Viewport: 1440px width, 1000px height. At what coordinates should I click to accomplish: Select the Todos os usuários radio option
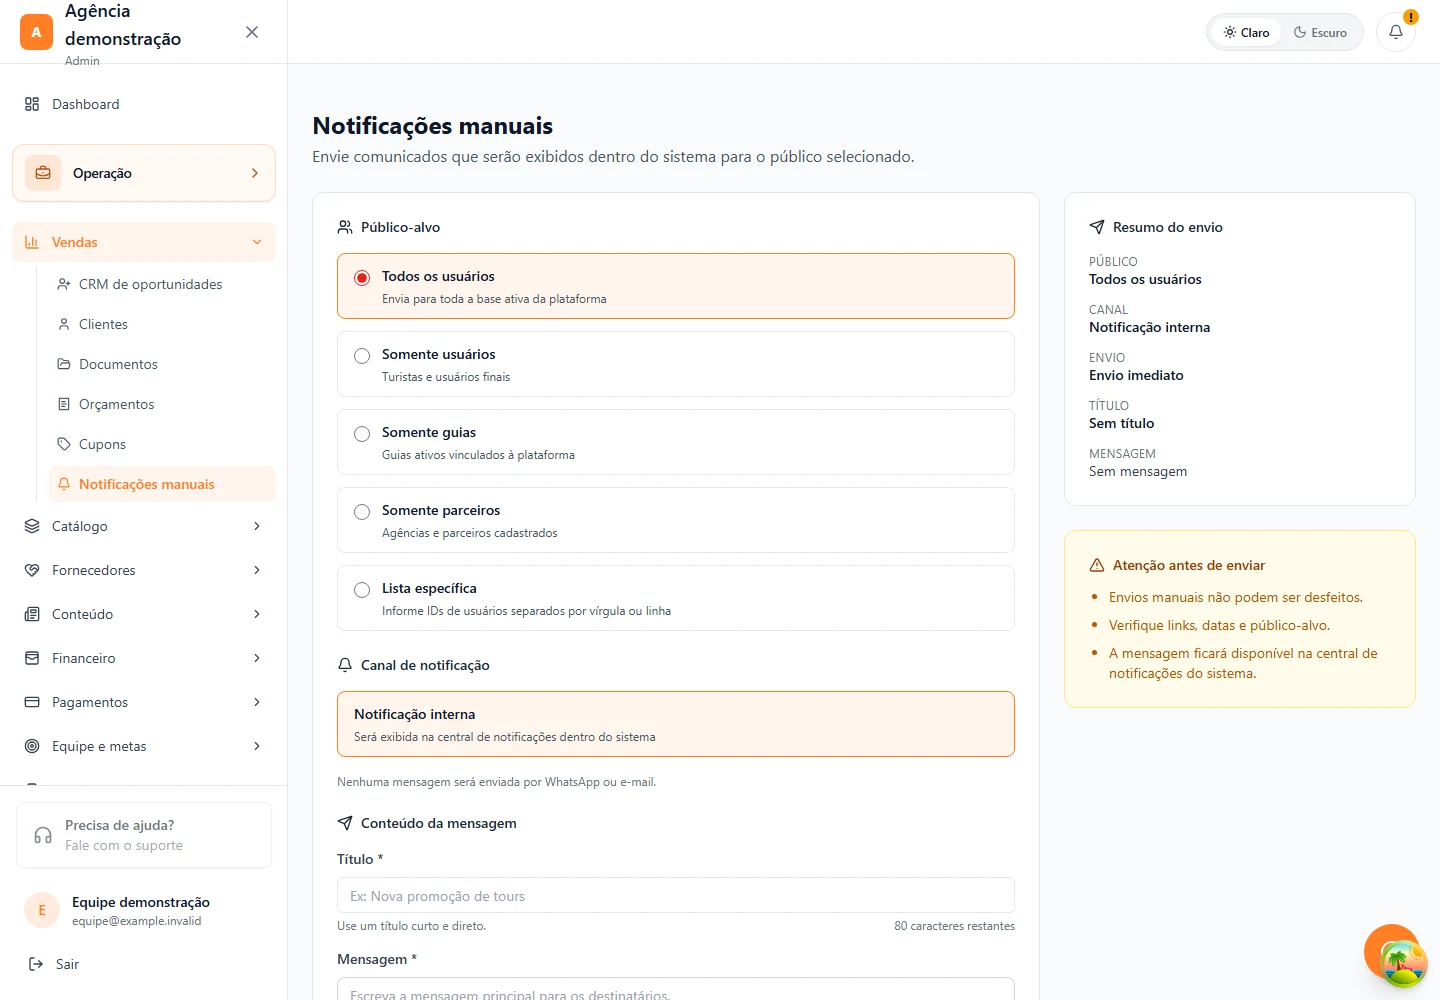tap(362, 278)
